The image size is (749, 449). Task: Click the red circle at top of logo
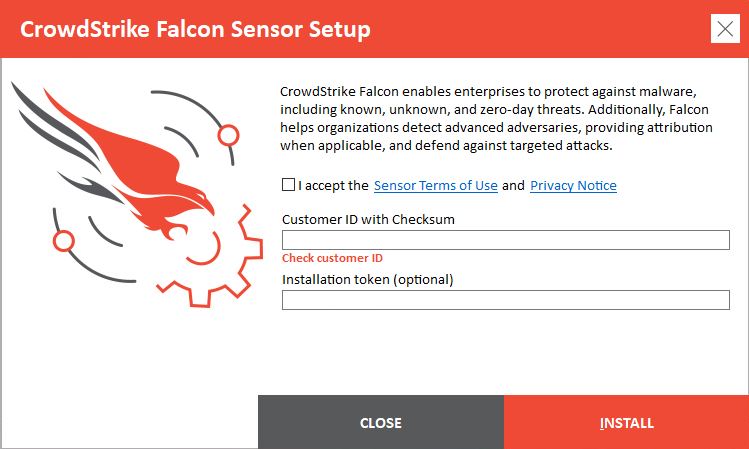pyautogui.click(x=228, y=133)
